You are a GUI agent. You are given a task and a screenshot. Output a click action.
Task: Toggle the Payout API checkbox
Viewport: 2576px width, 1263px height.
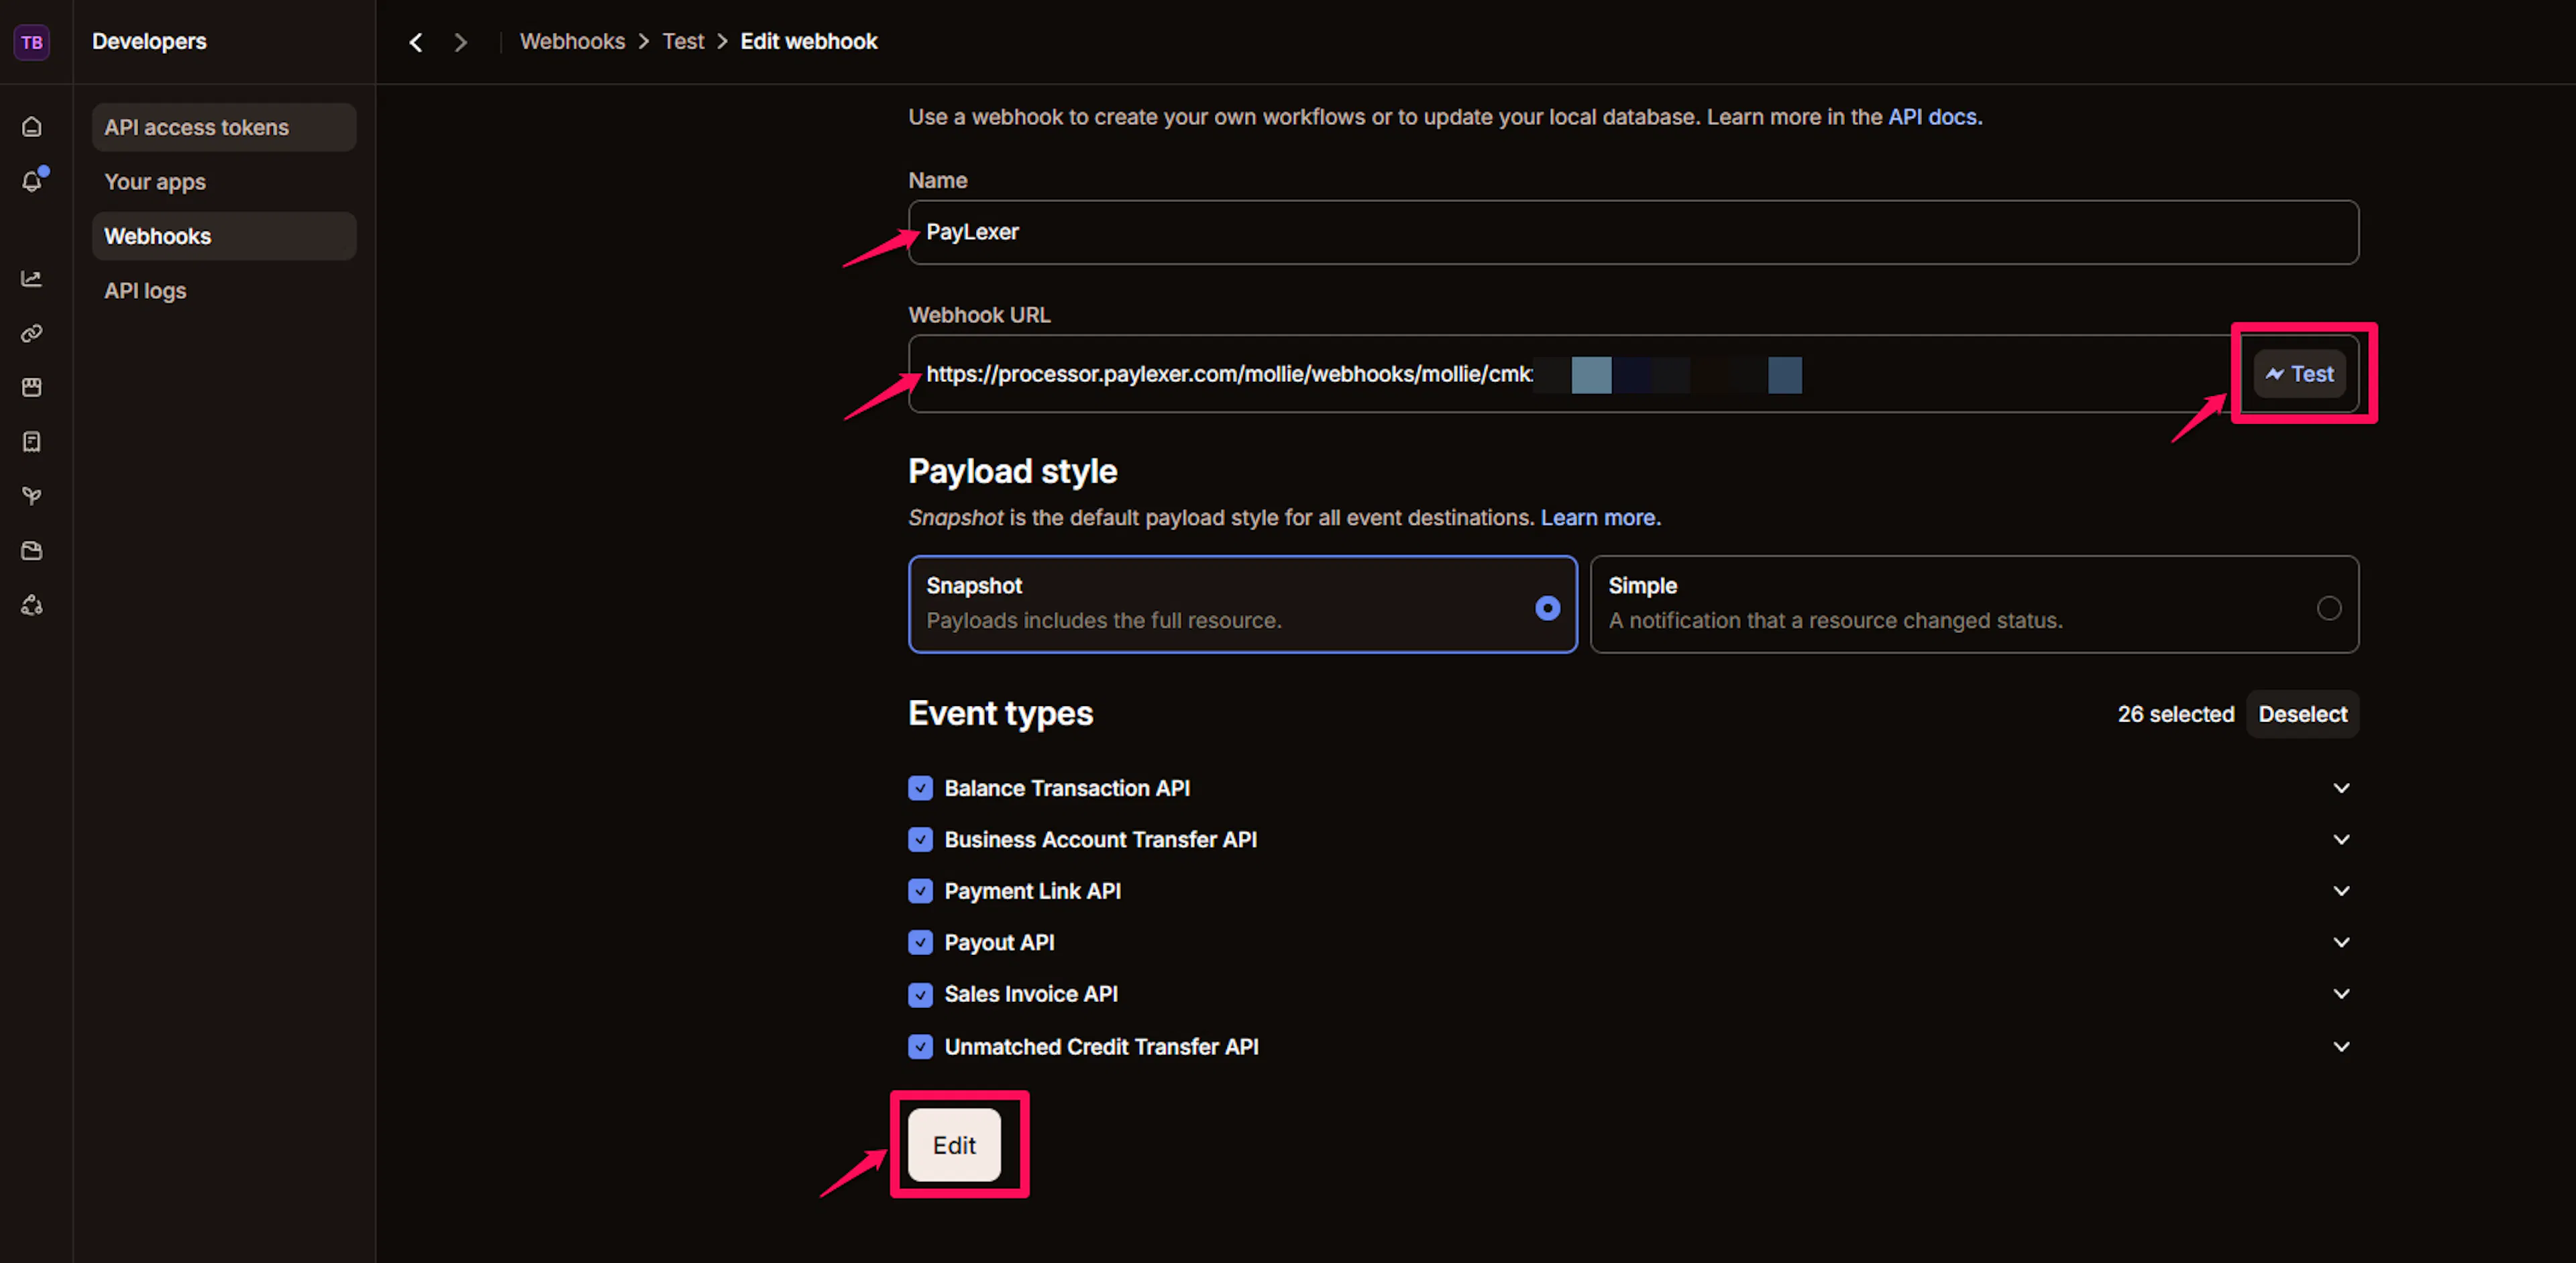click(x=920, y=943)
